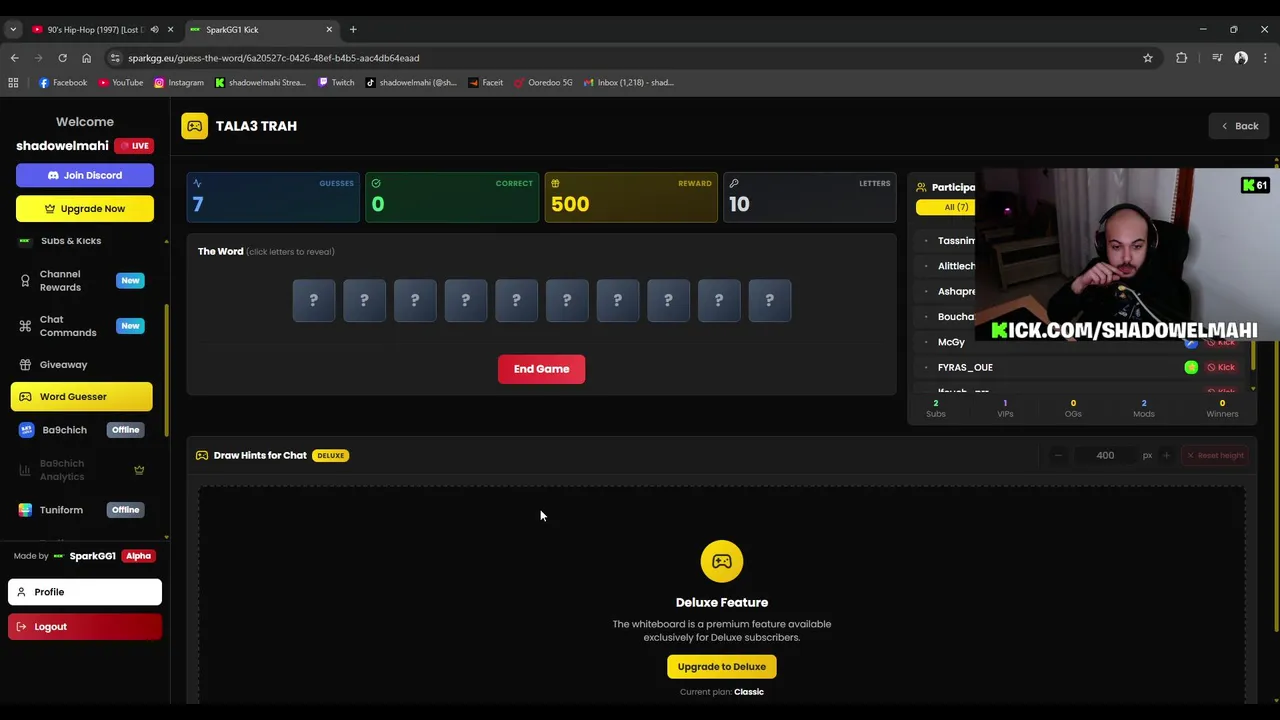View site information in the address bar
Screen dimensions: 1280x720
point(115,58)
